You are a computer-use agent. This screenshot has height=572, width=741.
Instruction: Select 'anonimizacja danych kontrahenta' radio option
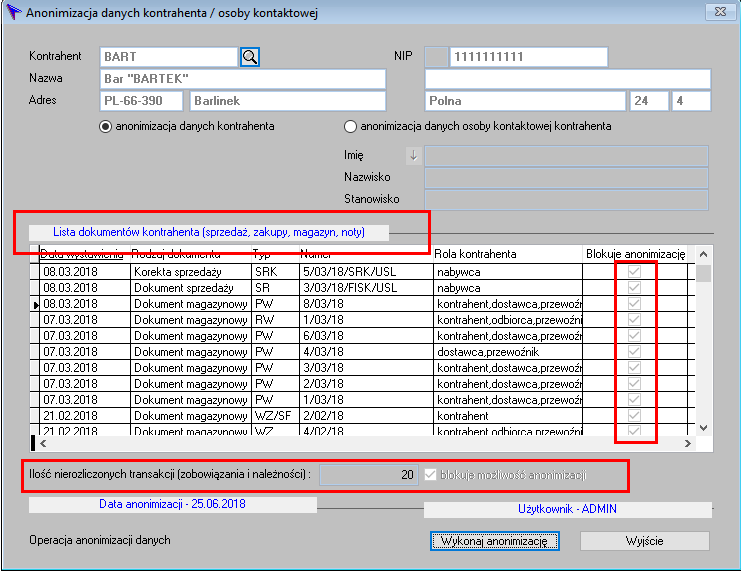pyautogui.click(x=105, y=127)
